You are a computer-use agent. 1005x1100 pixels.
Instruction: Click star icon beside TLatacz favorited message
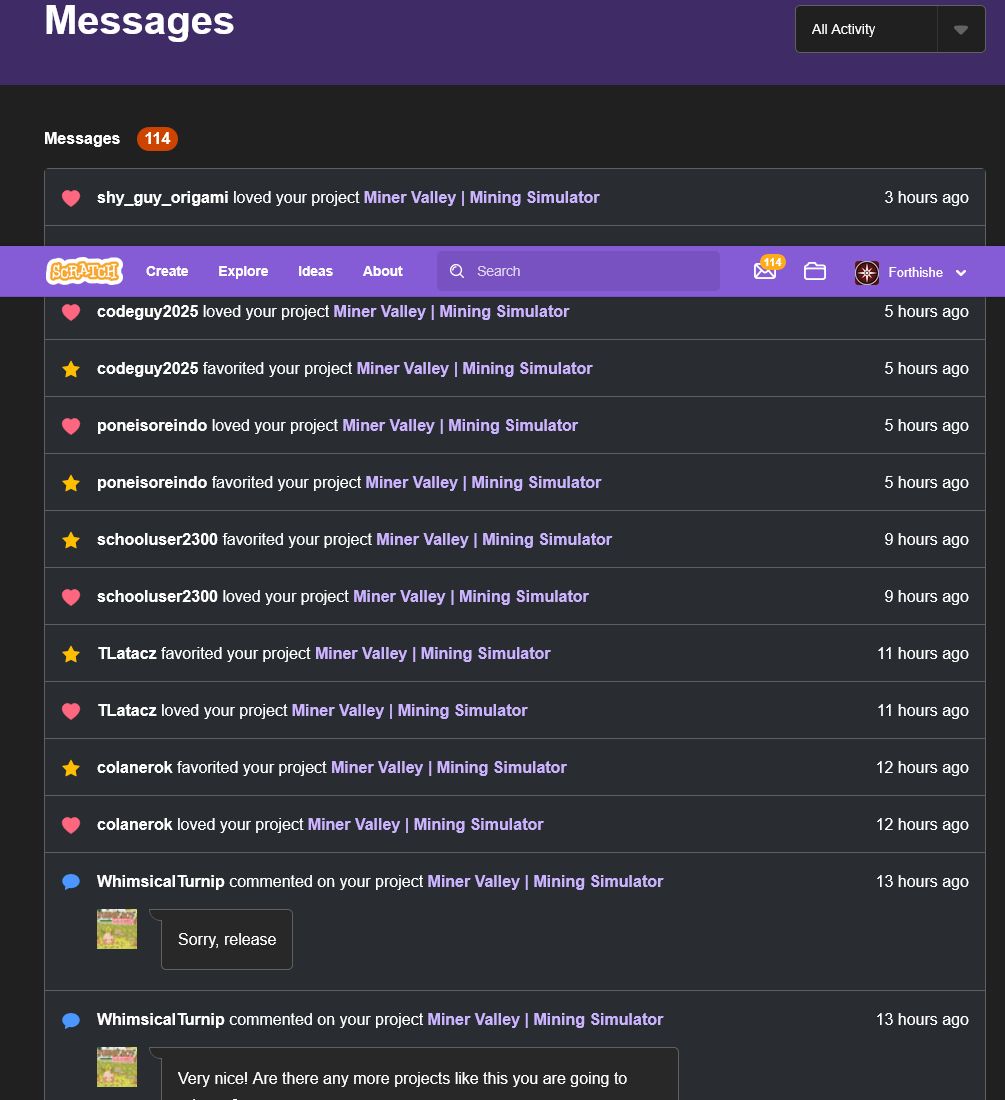[x=71, y=654]
